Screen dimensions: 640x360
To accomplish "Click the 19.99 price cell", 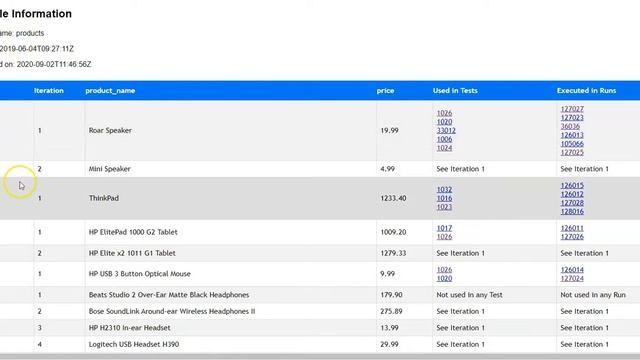I will click(x=404, y=131).
